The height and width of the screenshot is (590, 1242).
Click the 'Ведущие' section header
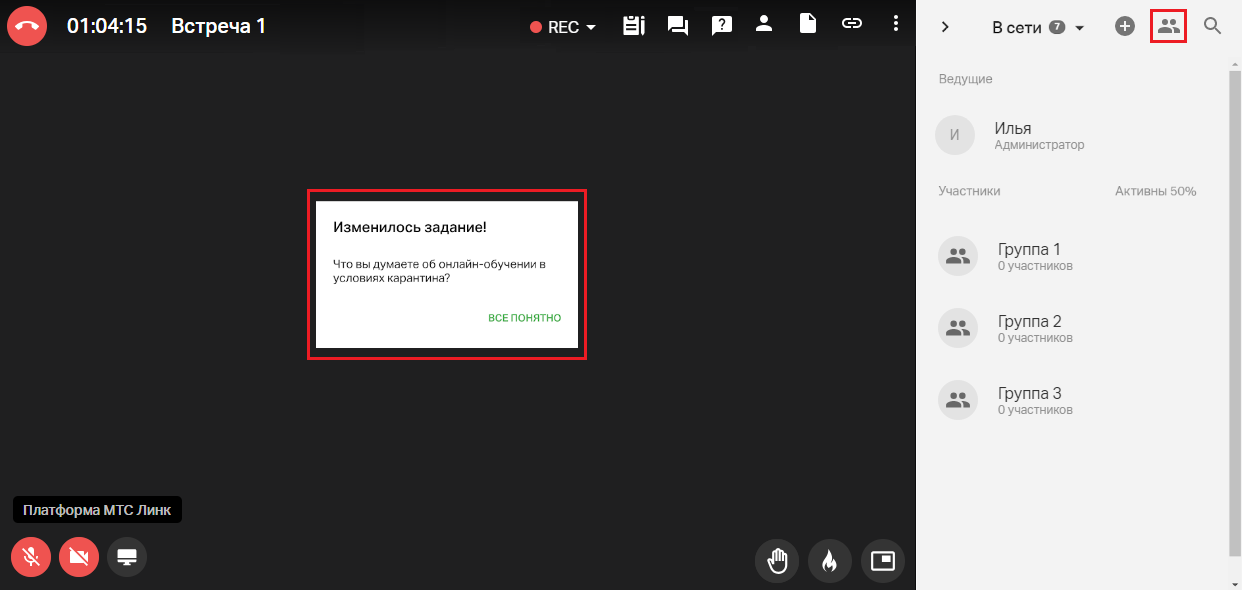click(x=966, y=79)
